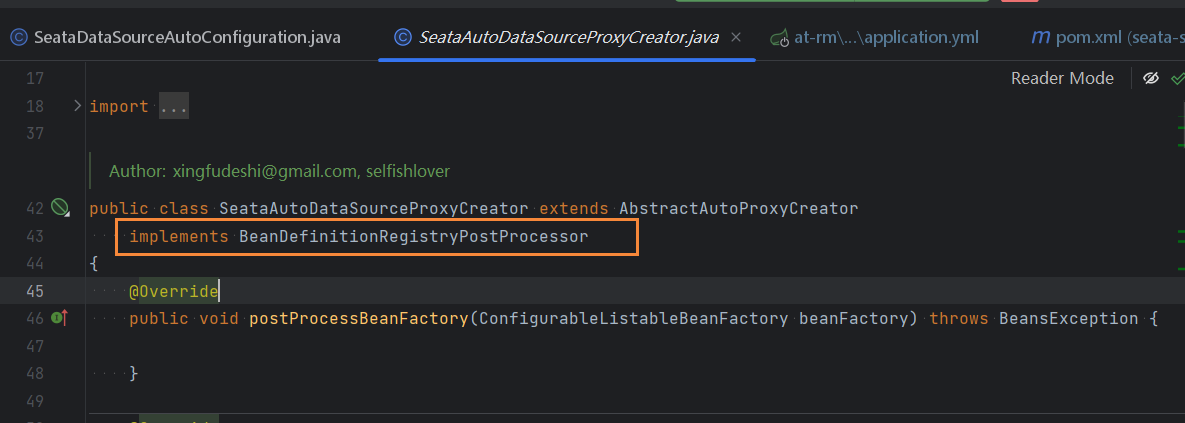Screen dimensions: 1185x423
Task: Click the implements-method gutter icon on line 46
Action: tap(59, 318)
